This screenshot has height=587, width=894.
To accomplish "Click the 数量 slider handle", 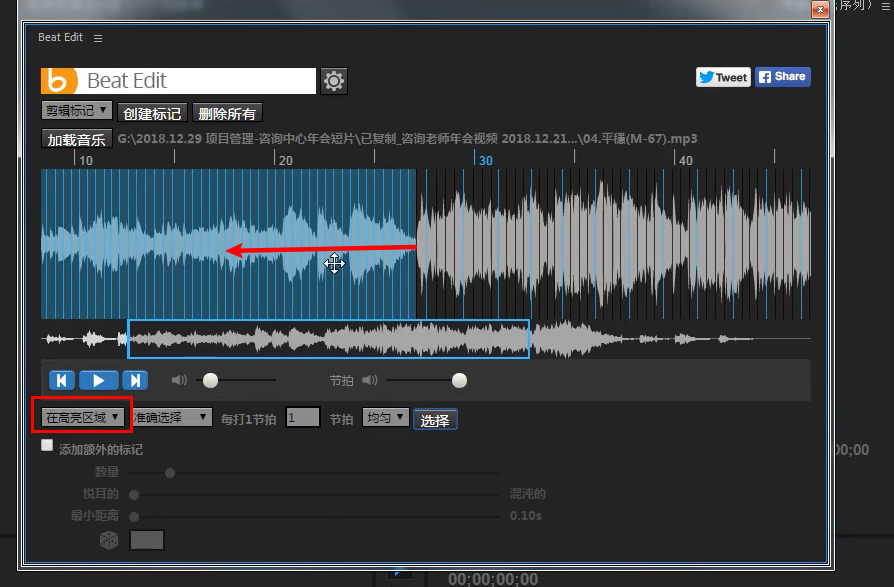I will [x=170, y=473].
